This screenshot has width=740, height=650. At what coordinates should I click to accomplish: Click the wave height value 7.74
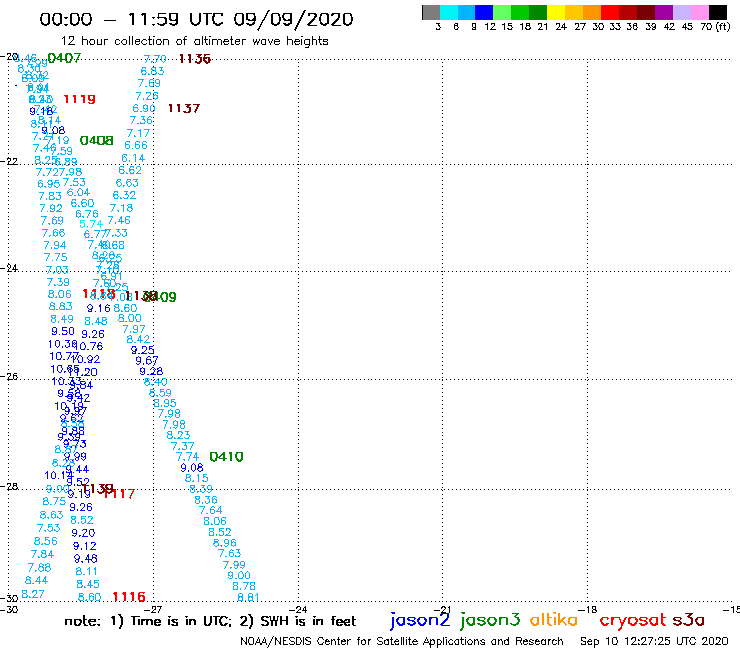click(x=187, y=457)
